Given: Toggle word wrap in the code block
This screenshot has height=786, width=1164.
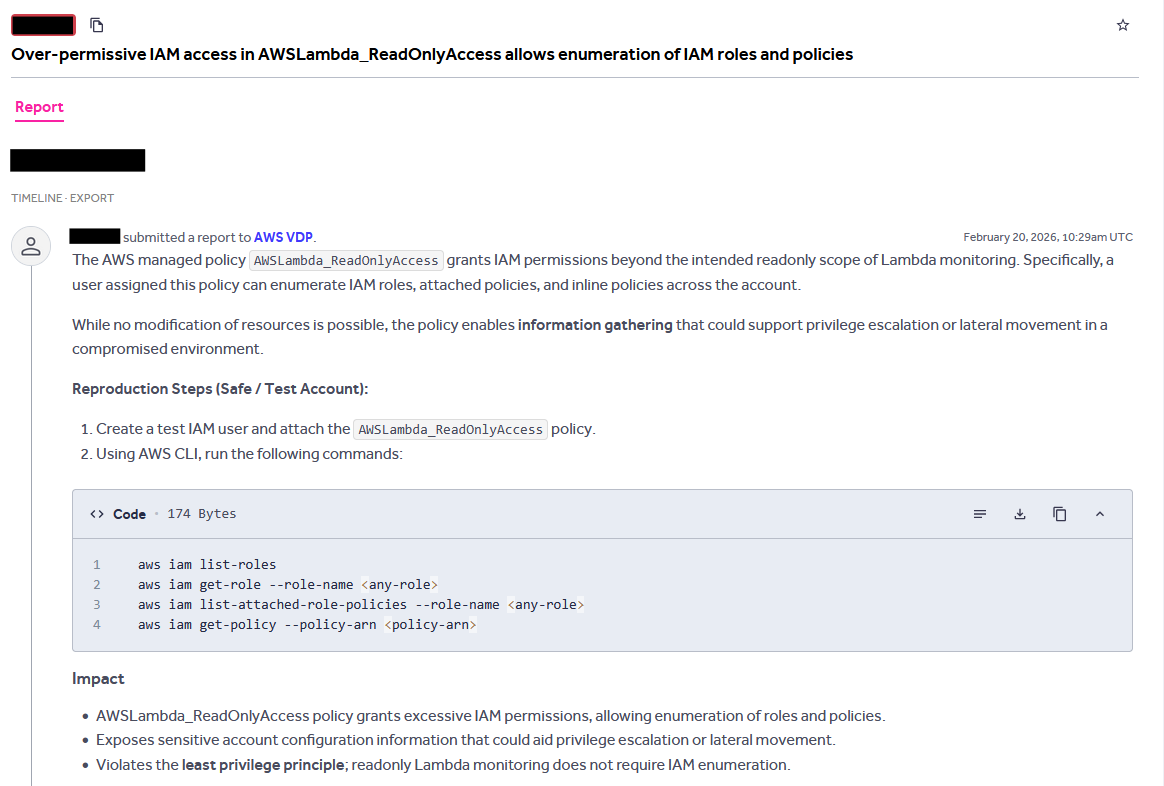Looking at the screenshot, I should point(980,514).
